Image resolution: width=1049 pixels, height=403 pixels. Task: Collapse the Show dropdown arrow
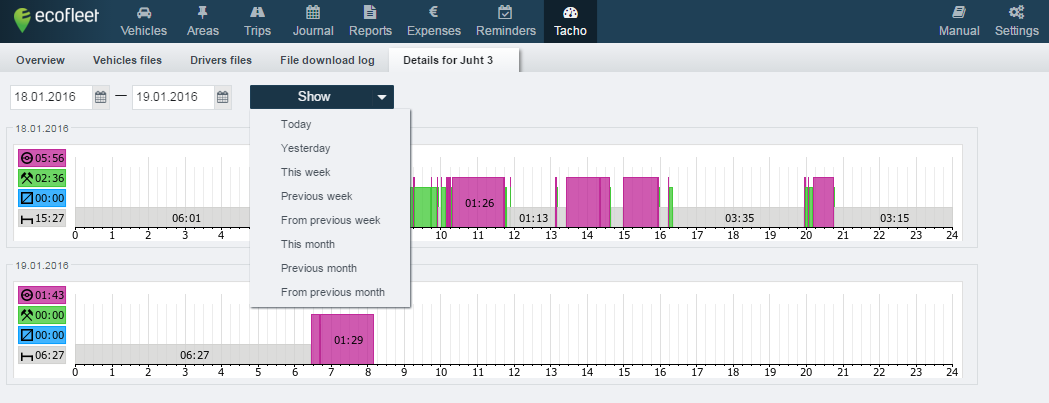(x=382, y=97)
